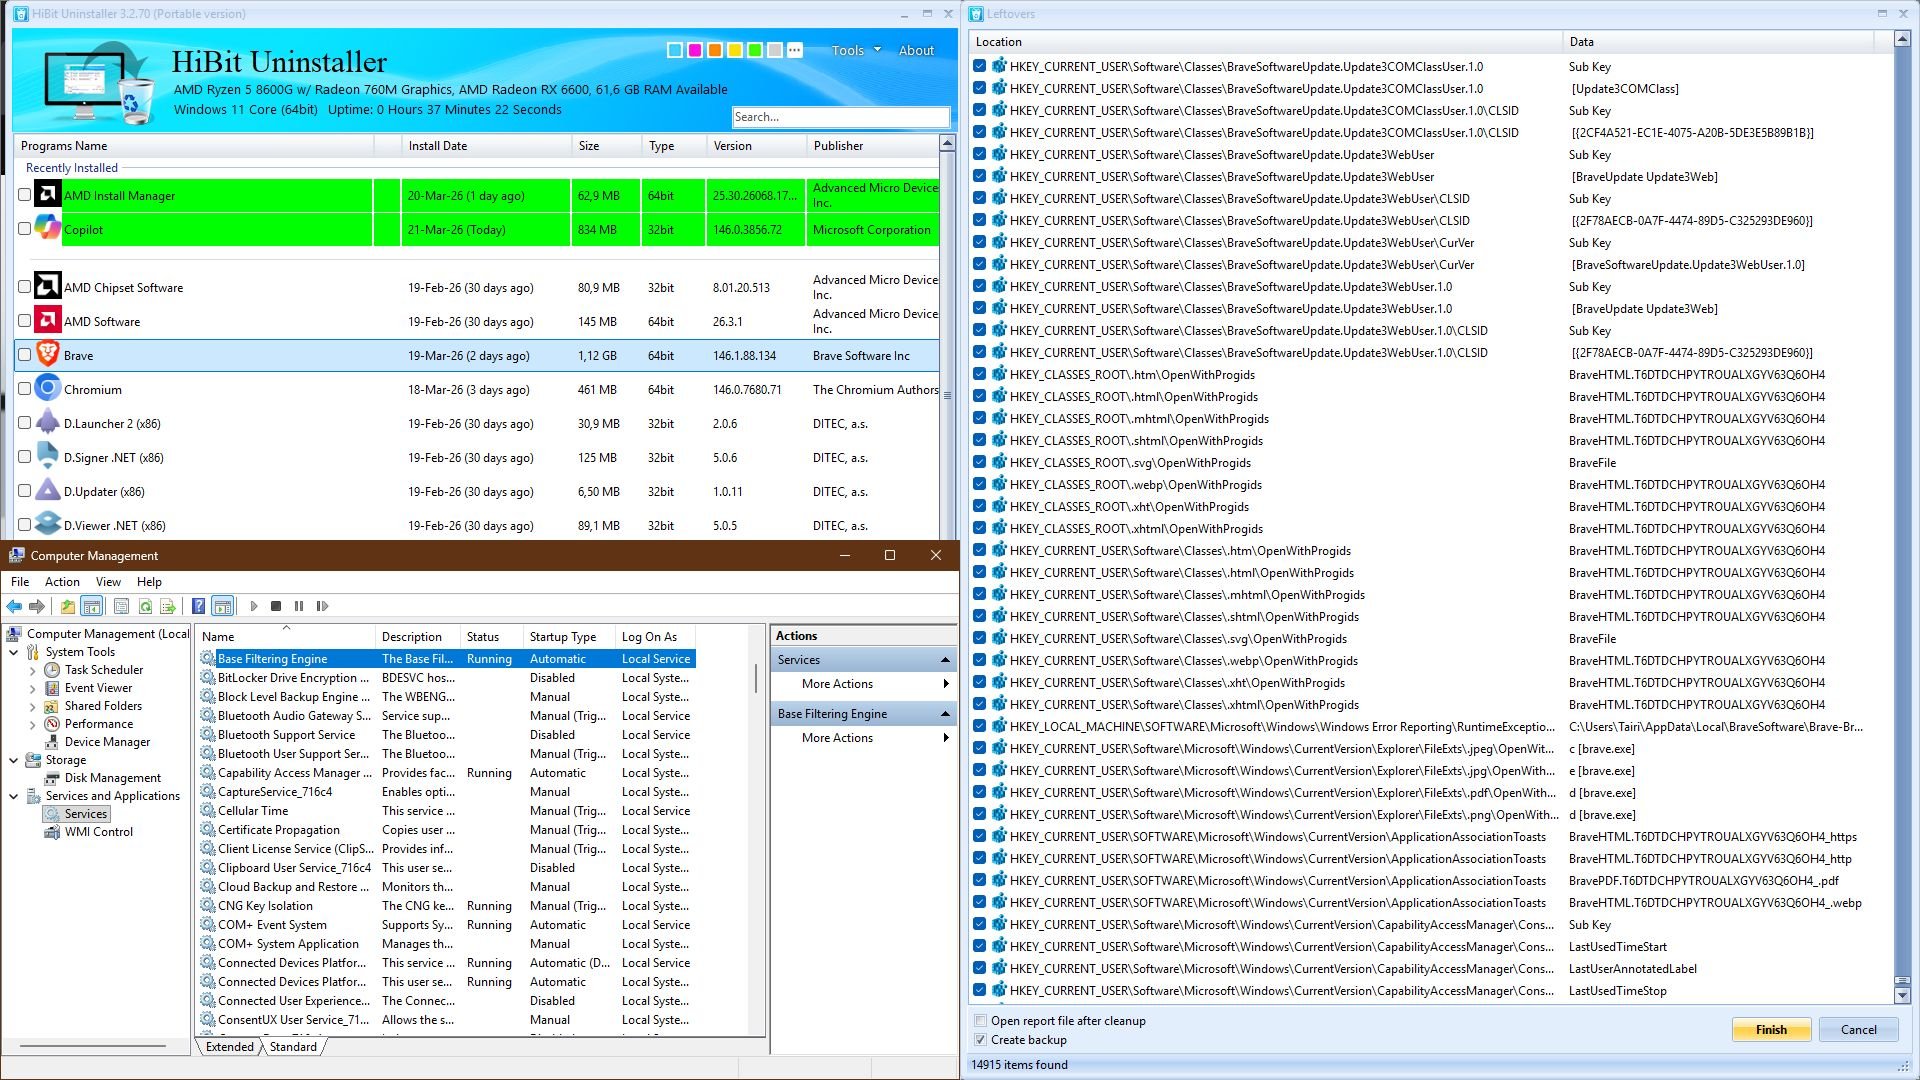This screenshot has width=1920, height=1080.
Task: Expand the Shared Folders tree node
Action: (32, 706)
